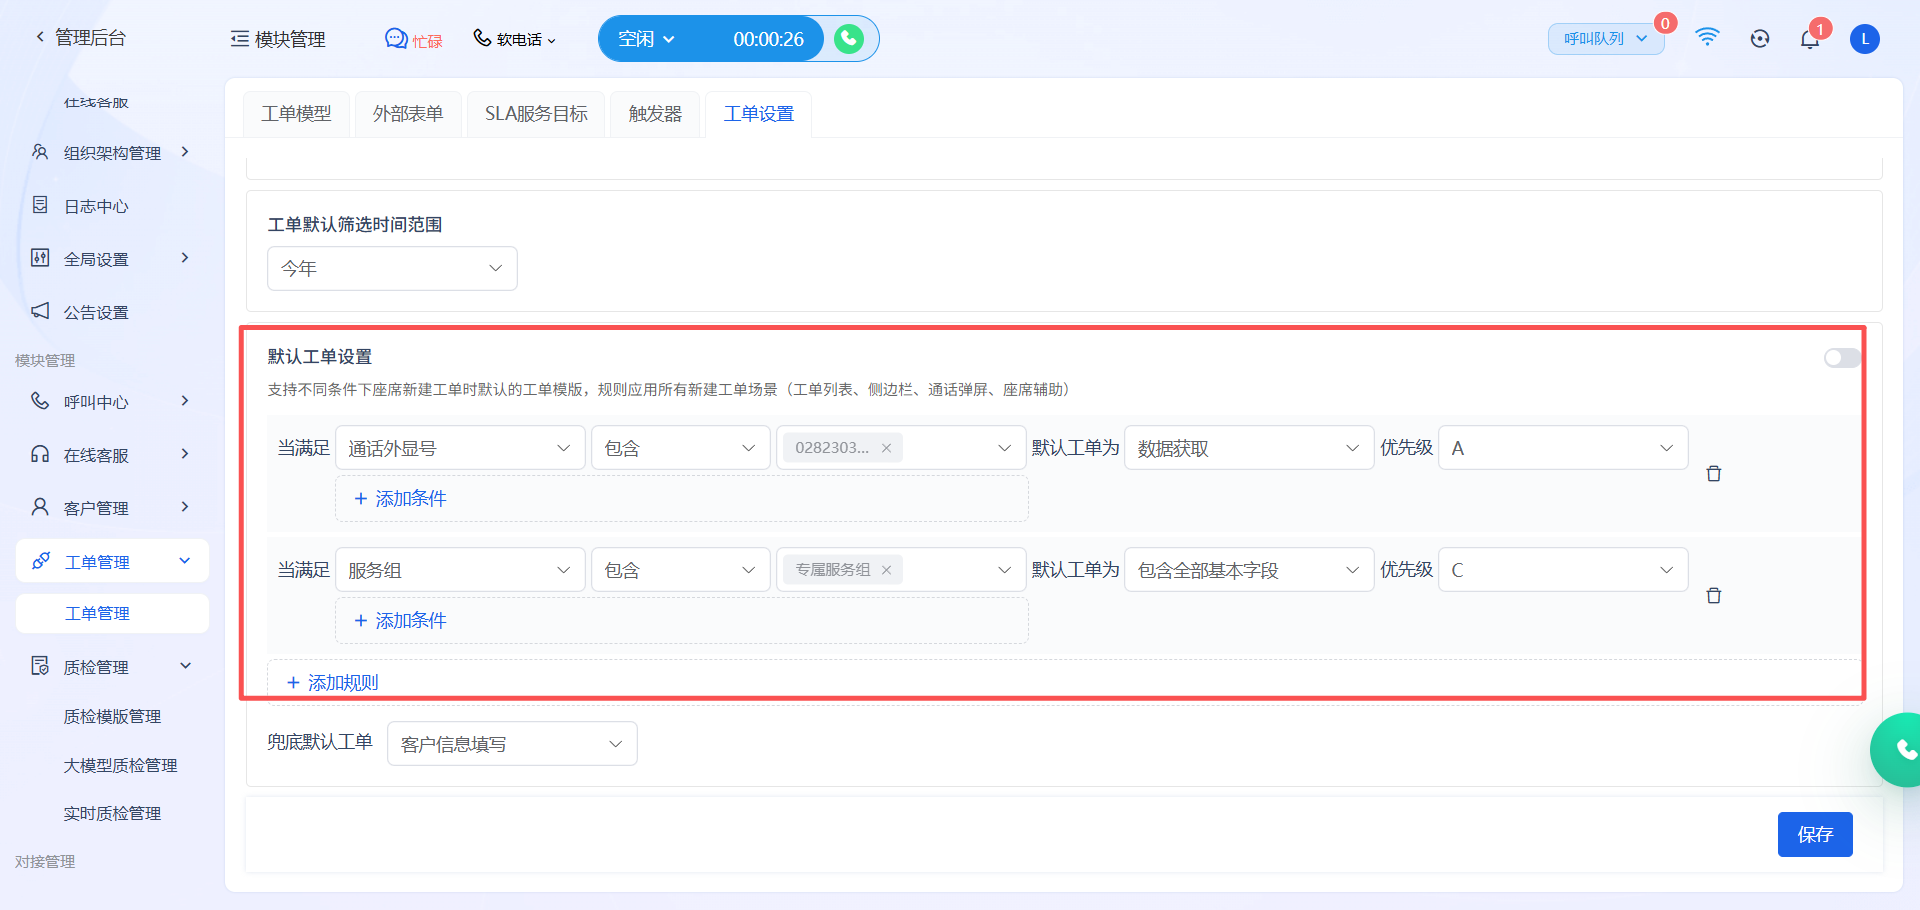Open the 服务组 condition field dropdown
The width and height of the screenshot is (1920, 910).
point(460,570)
